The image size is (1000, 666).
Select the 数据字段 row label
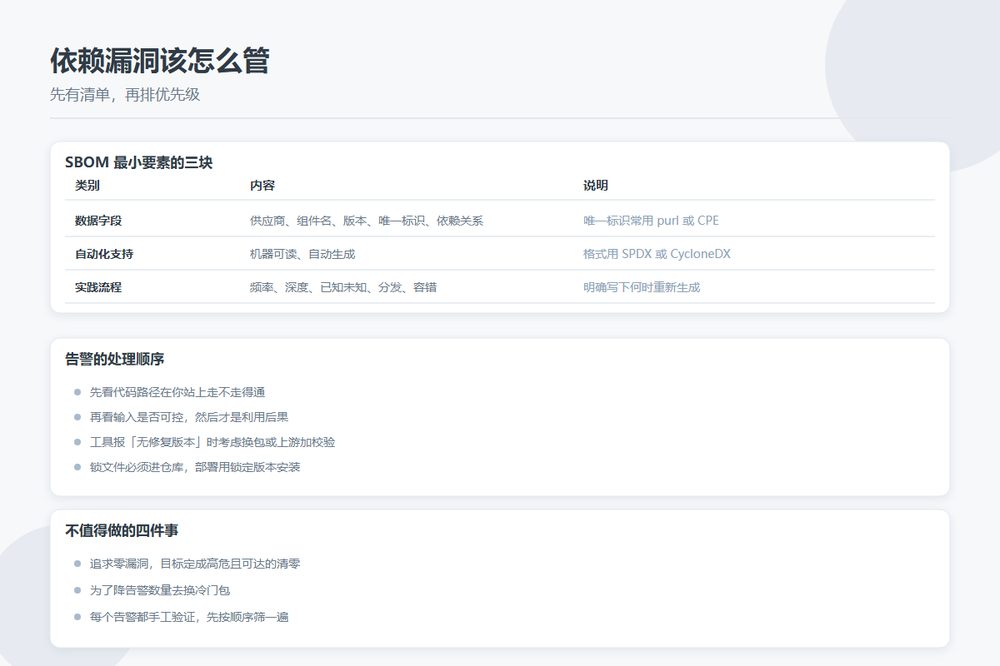[x=98, y=221]
